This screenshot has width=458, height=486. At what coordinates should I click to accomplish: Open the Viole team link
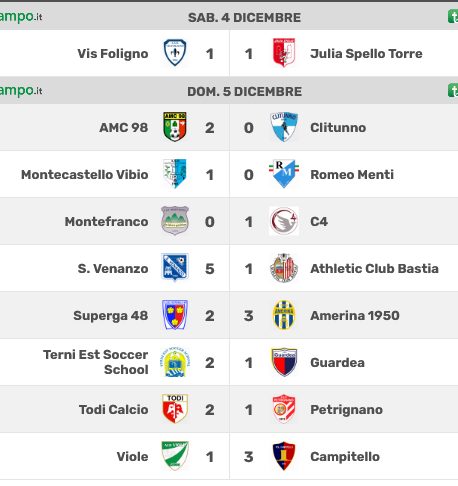[x=133, y=456]
